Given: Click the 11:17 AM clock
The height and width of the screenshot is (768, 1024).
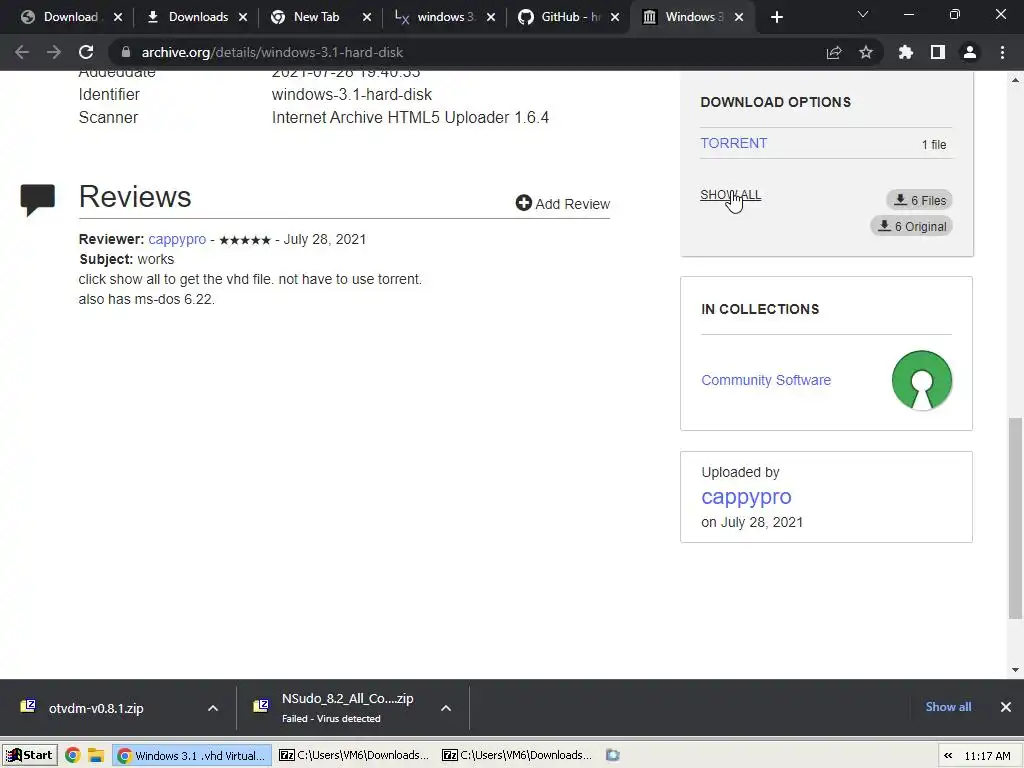Looking at the screenshot, I should click(x=987, y=756).
